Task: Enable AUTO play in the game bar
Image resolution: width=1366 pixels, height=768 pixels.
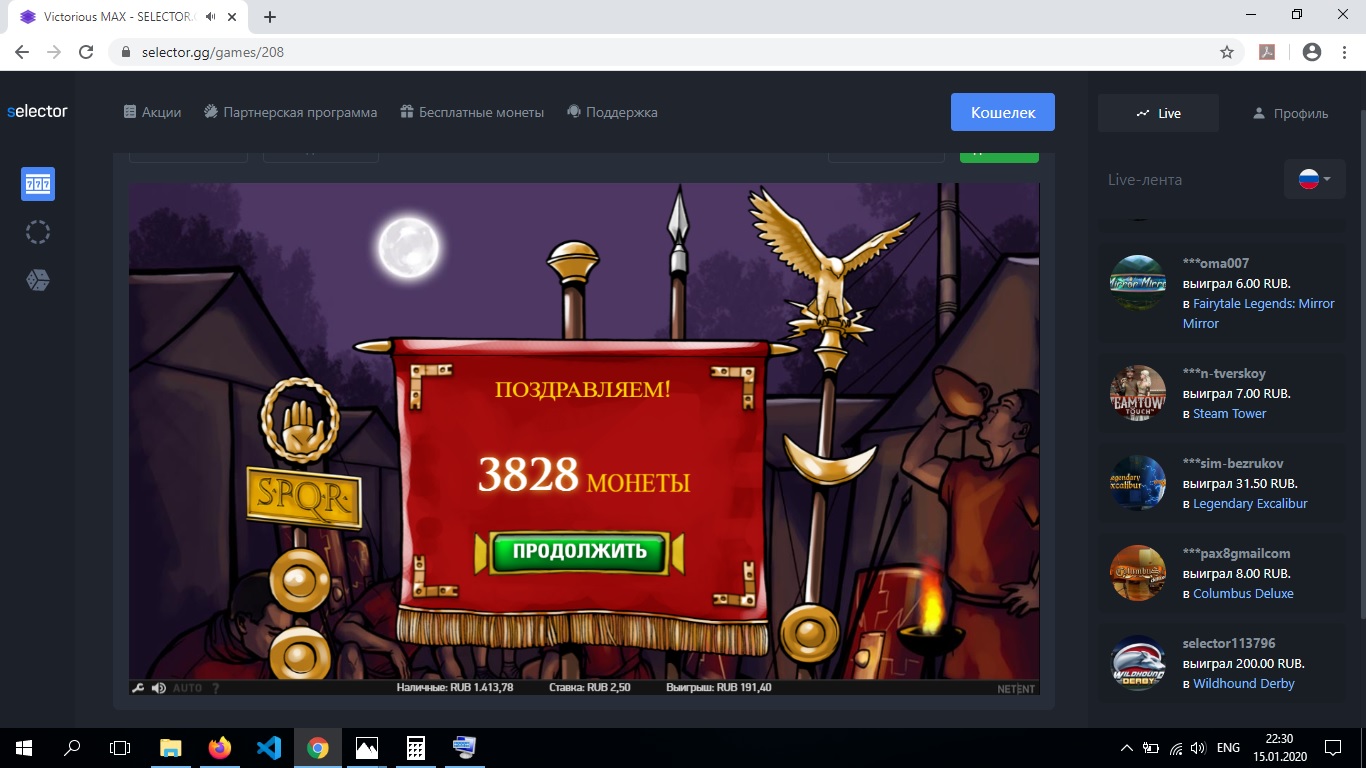Action: point(187,688)
